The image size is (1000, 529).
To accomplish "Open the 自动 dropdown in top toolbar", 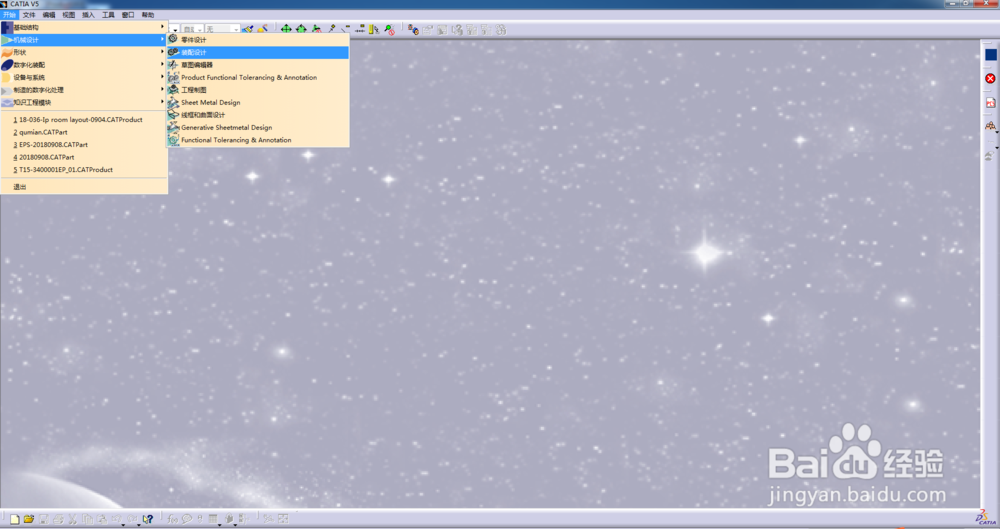I will [192, 29].
